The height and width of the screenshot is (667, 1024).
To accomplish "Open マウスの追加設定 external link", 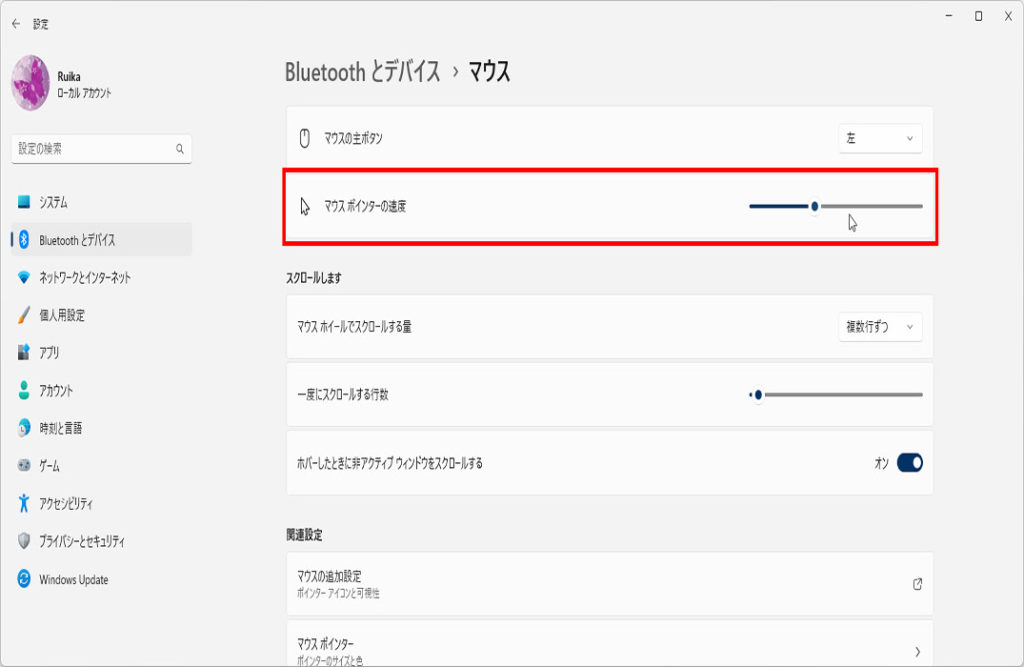I will pyautogui.click(x=917, y=584).
